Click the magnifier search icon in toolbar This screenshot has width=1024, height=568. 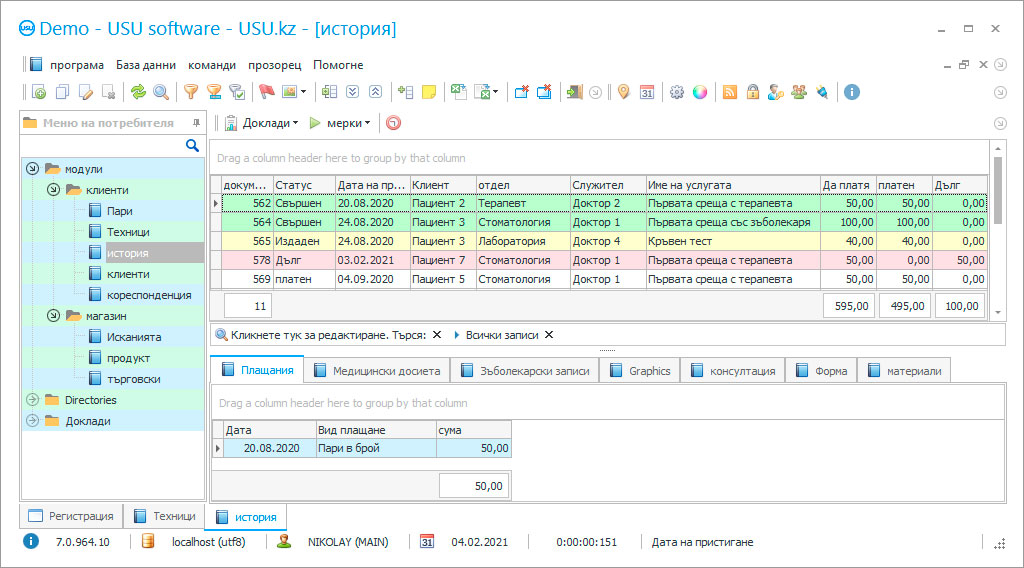161,92
